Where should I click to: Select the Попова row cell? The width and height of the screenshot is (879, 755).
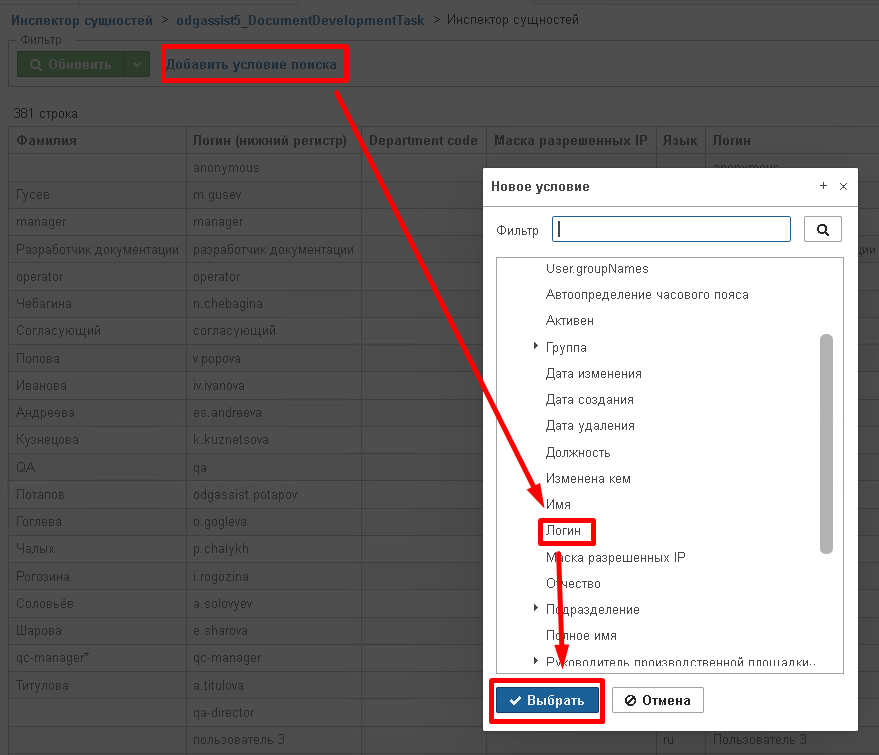[x=97, y=358]
